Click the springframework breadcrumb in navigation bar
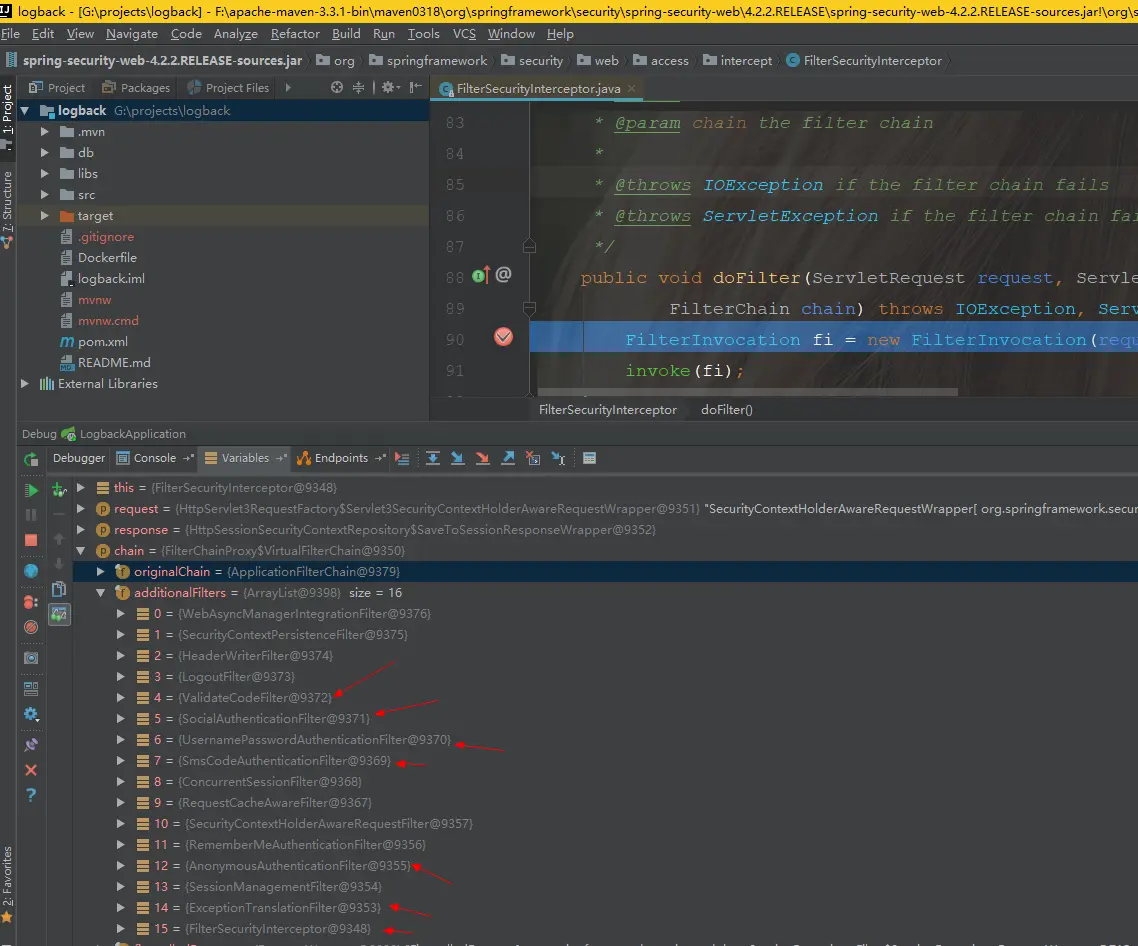Screen dimensions: 1138x946 [x=437, y=61]
